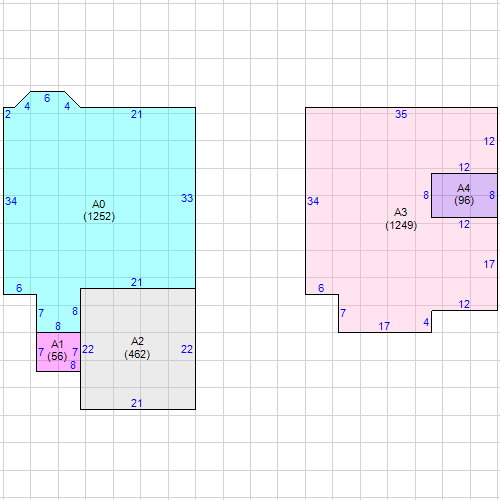Click the 6 dimension on A3's bottom-left edge

[x=321, y=288]
